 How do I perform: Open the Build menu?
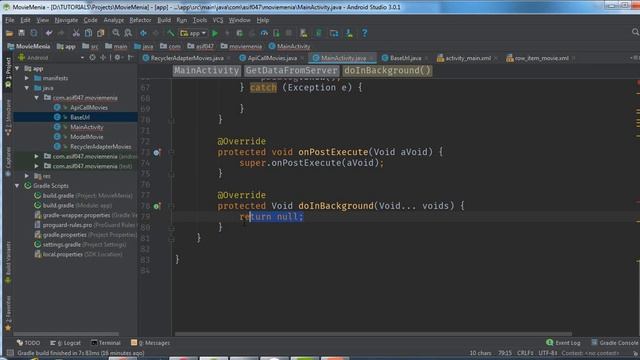click(164, 20)
